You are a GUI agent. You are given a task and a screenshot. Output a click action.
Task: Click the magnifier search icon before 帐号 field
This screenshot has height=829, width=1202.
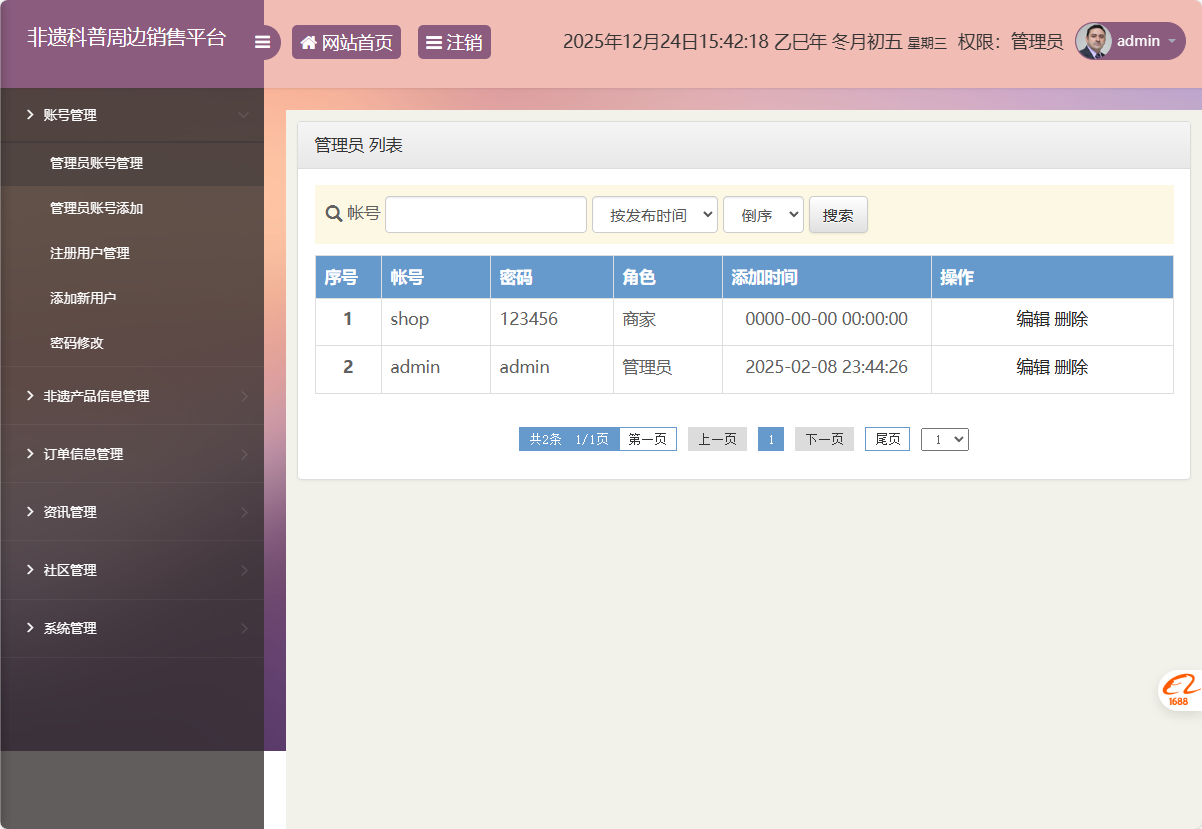pyautogui.click(x=333, y=214)
